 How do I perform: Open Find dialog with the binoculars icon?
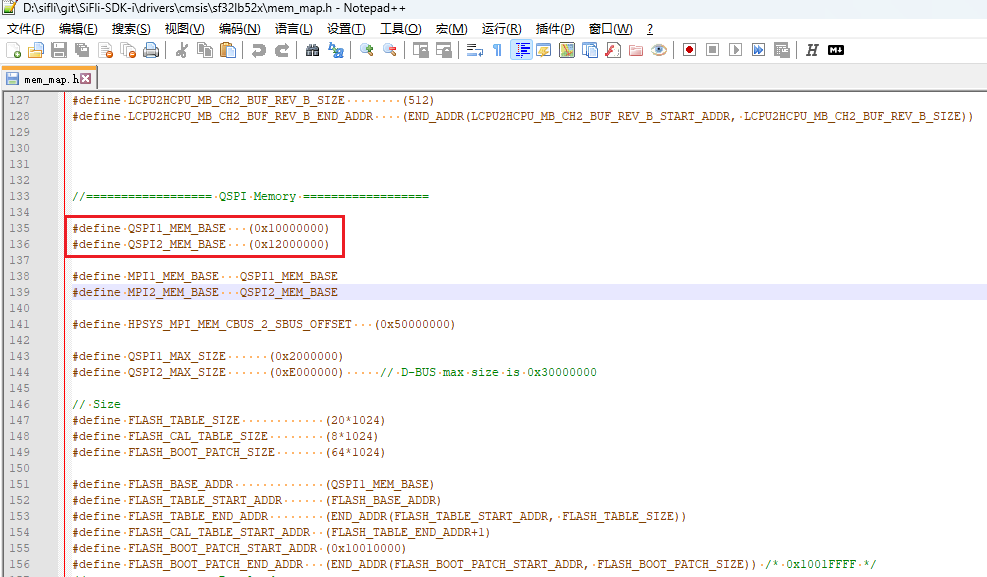[x=312, y=50]
